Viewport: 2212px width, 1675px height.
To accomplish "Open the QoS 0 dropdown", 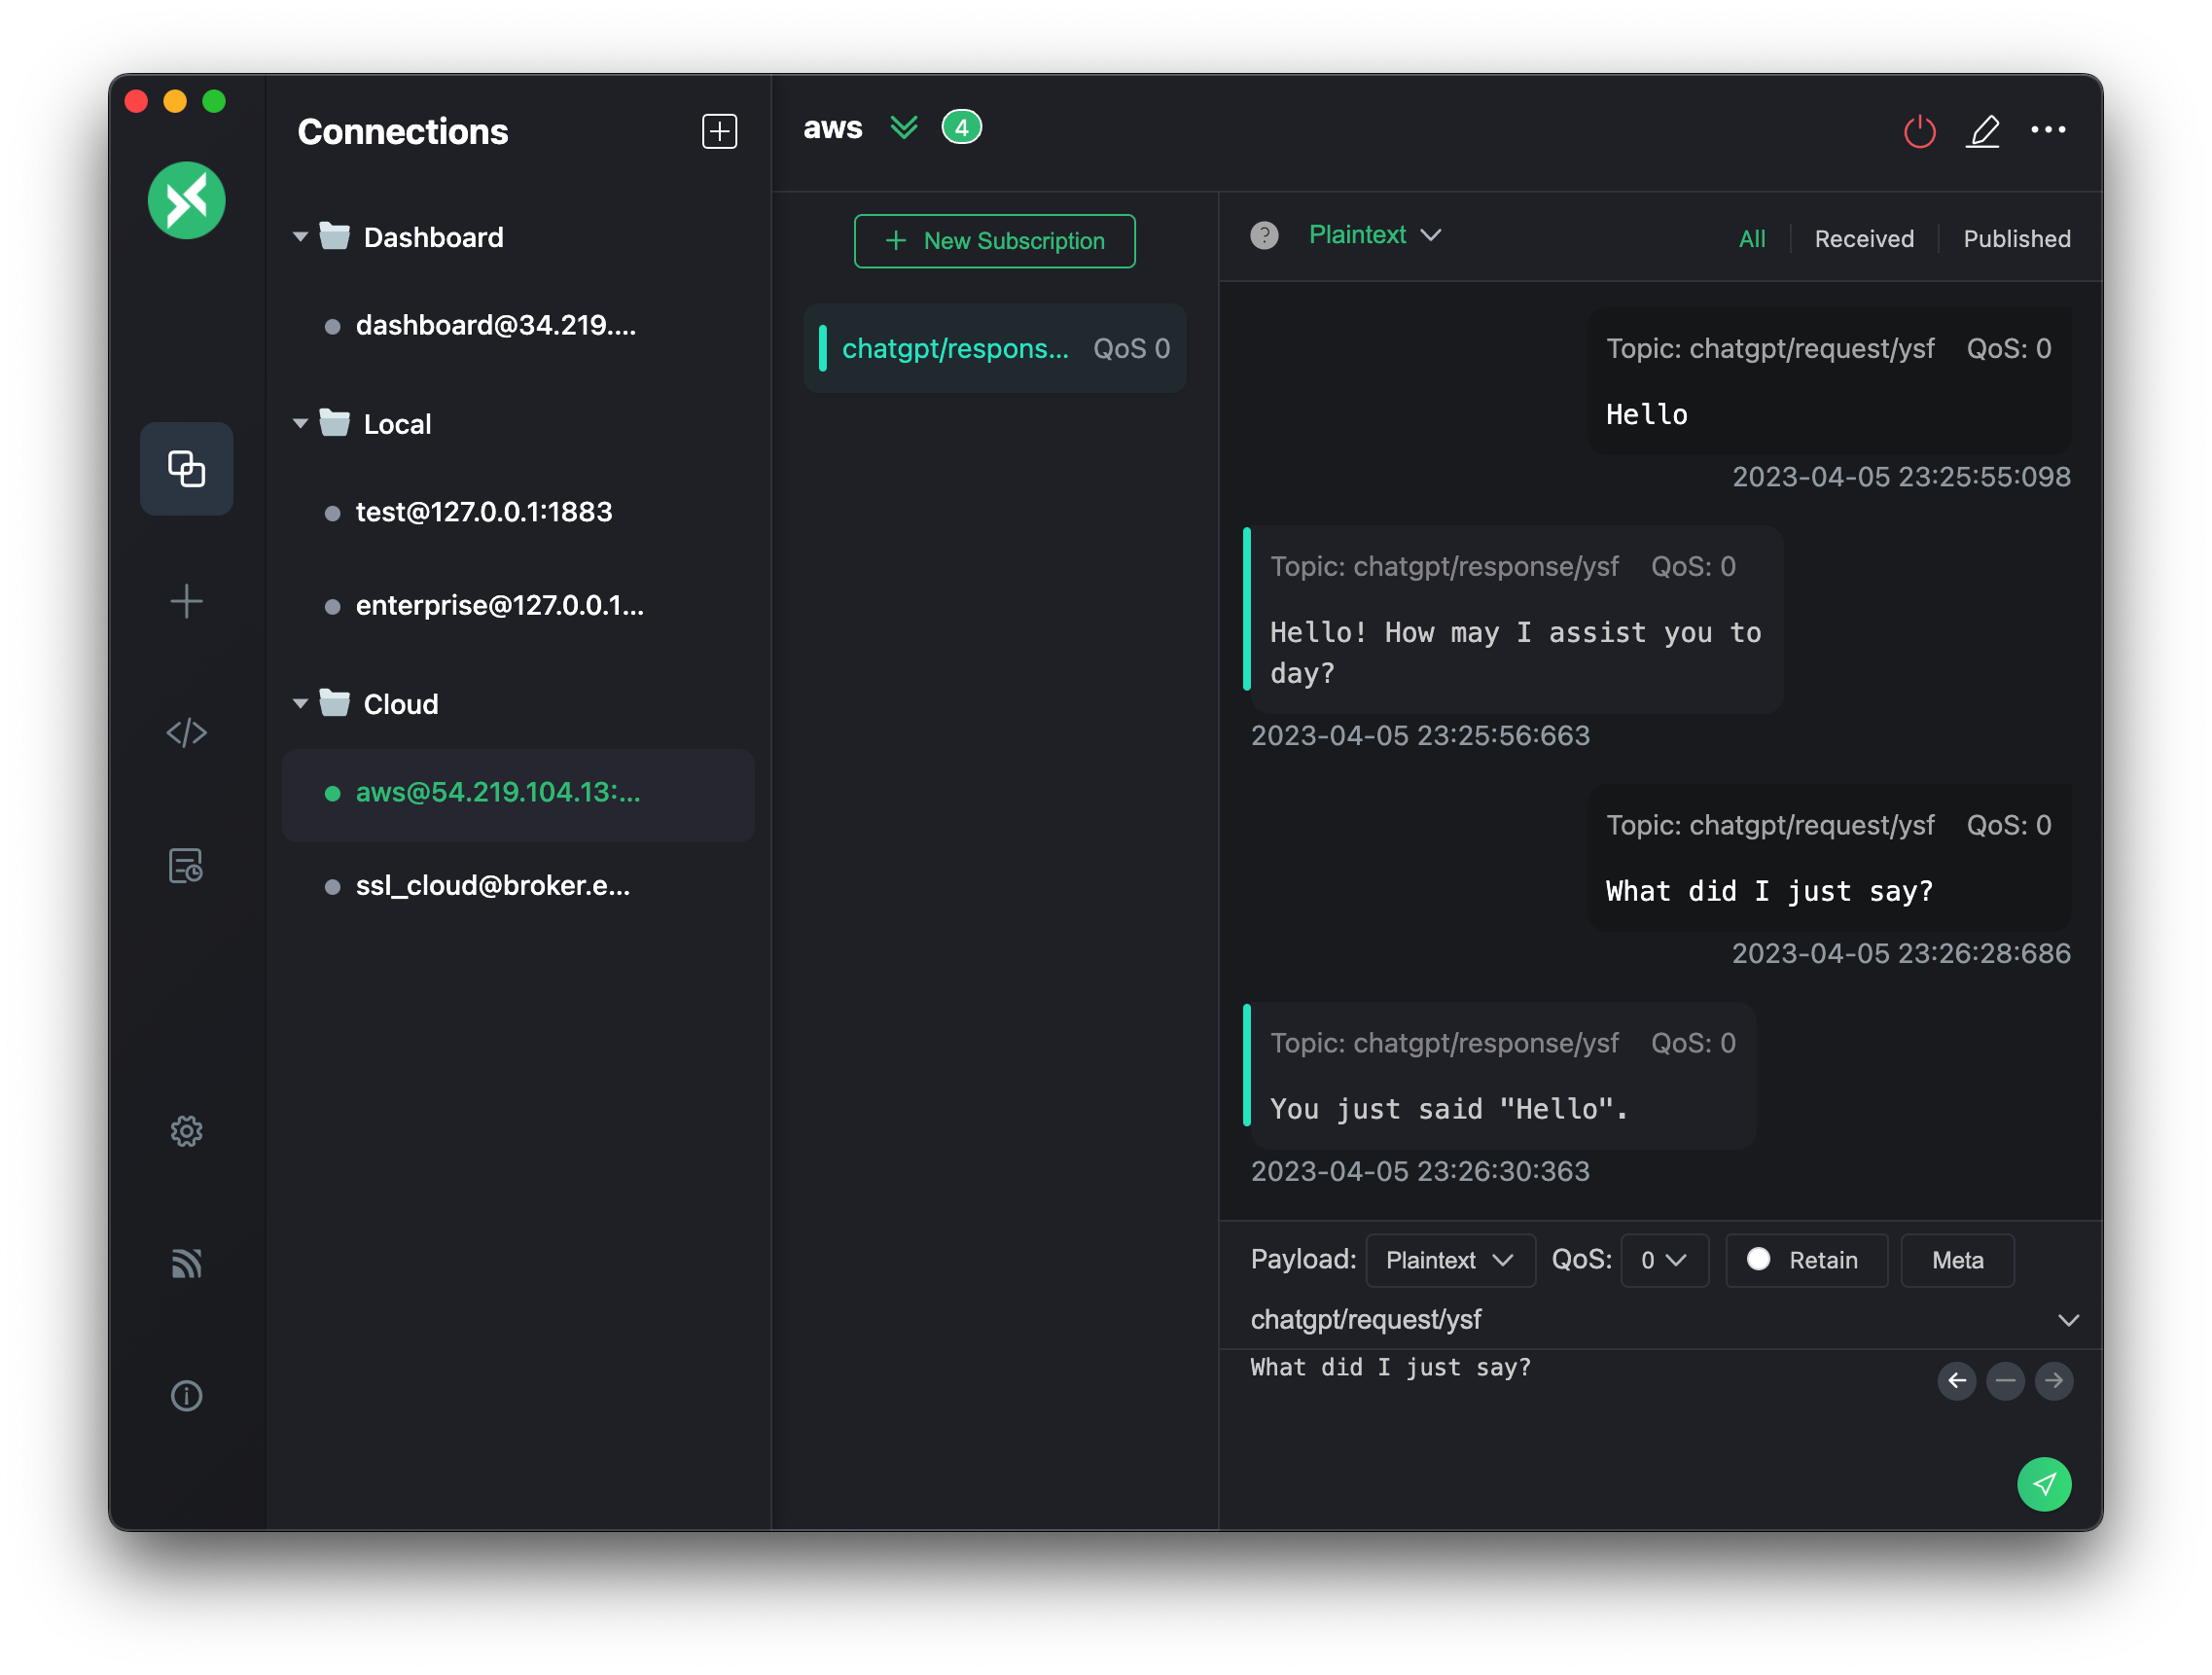I will point(1664,1260).
